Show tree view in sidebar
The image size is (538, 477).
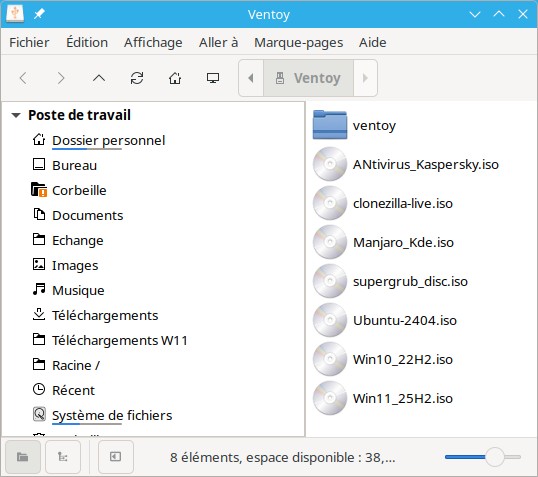click(x=63, y=457)
